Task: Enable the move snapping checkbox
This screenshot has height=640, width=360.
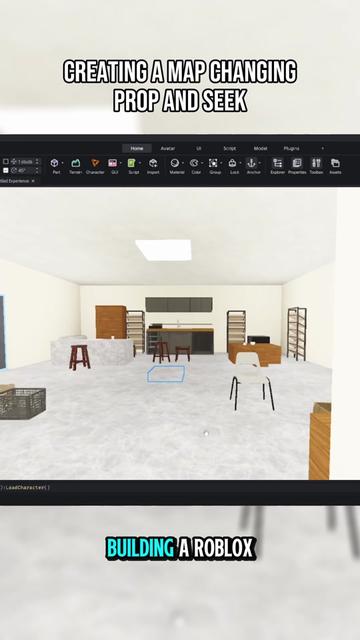Action: coord(6,162)
